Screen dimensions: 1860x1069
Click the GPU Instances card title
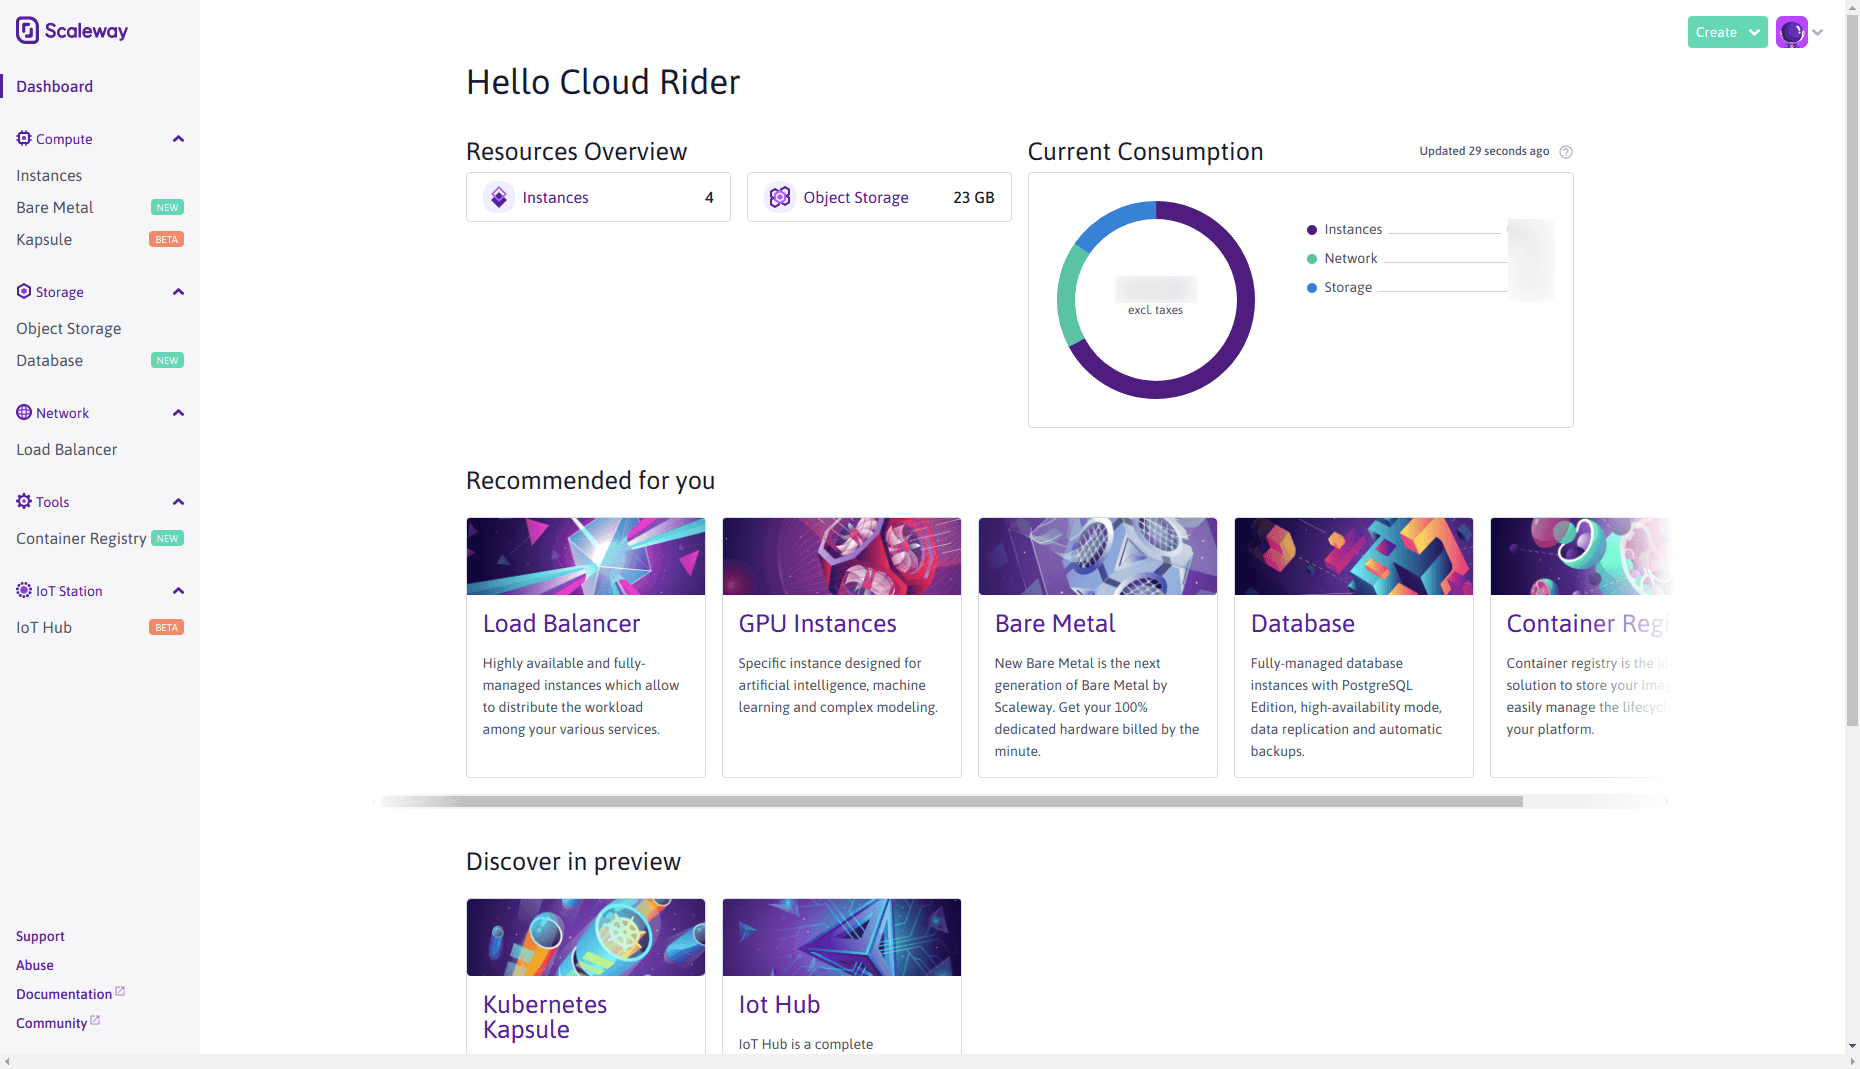click(x=817, y=623)
